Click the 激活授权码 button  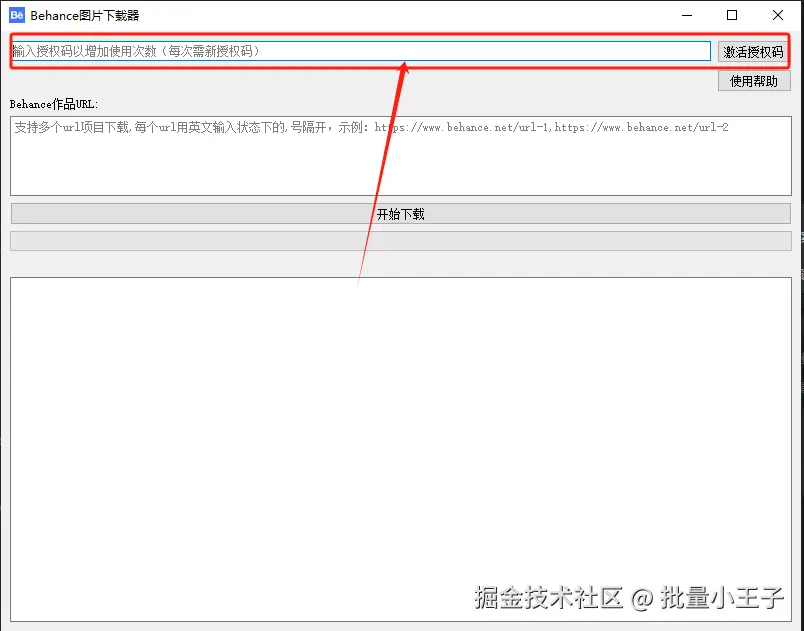coord(753,52)
